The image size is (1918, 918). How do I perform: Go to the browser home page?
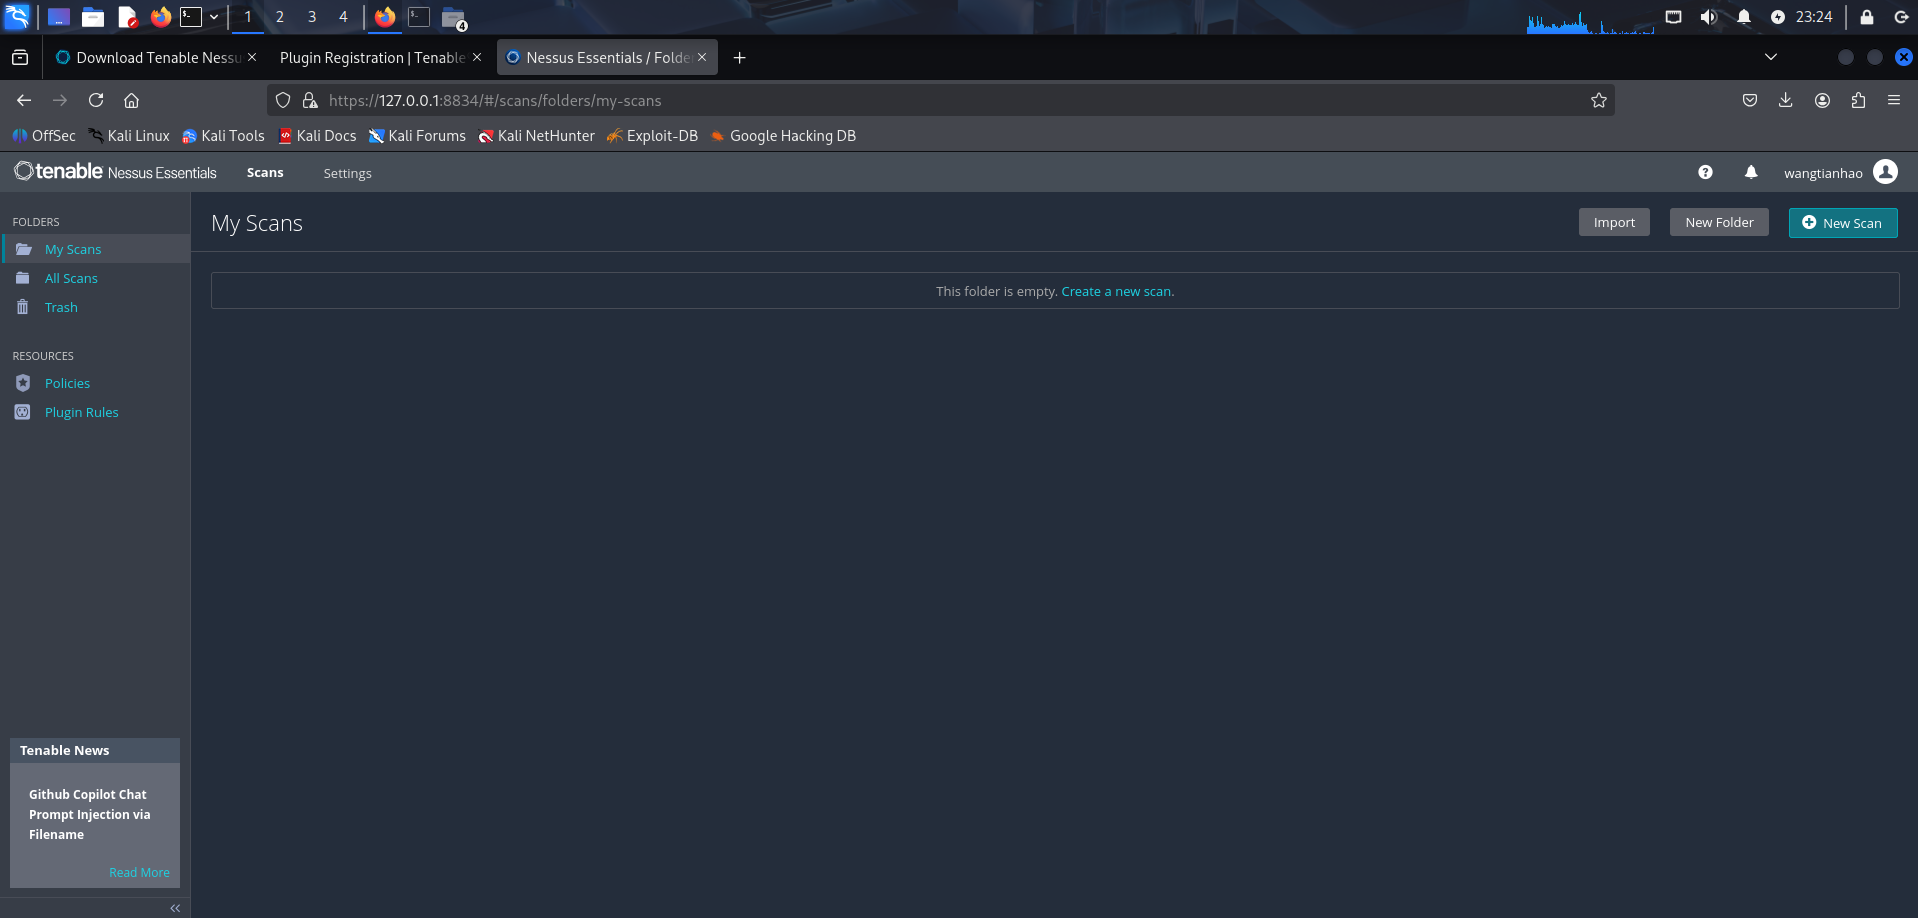[x=131, y=100]
